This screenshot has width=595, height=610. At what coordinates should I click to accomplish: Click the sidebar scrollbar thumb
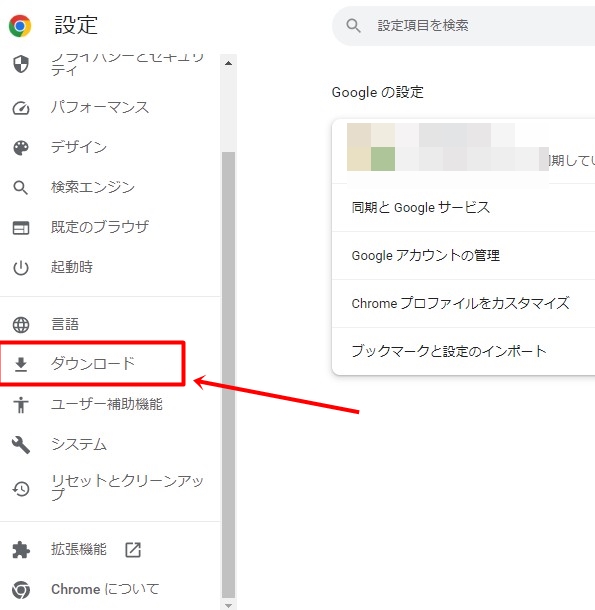(228, 375)
